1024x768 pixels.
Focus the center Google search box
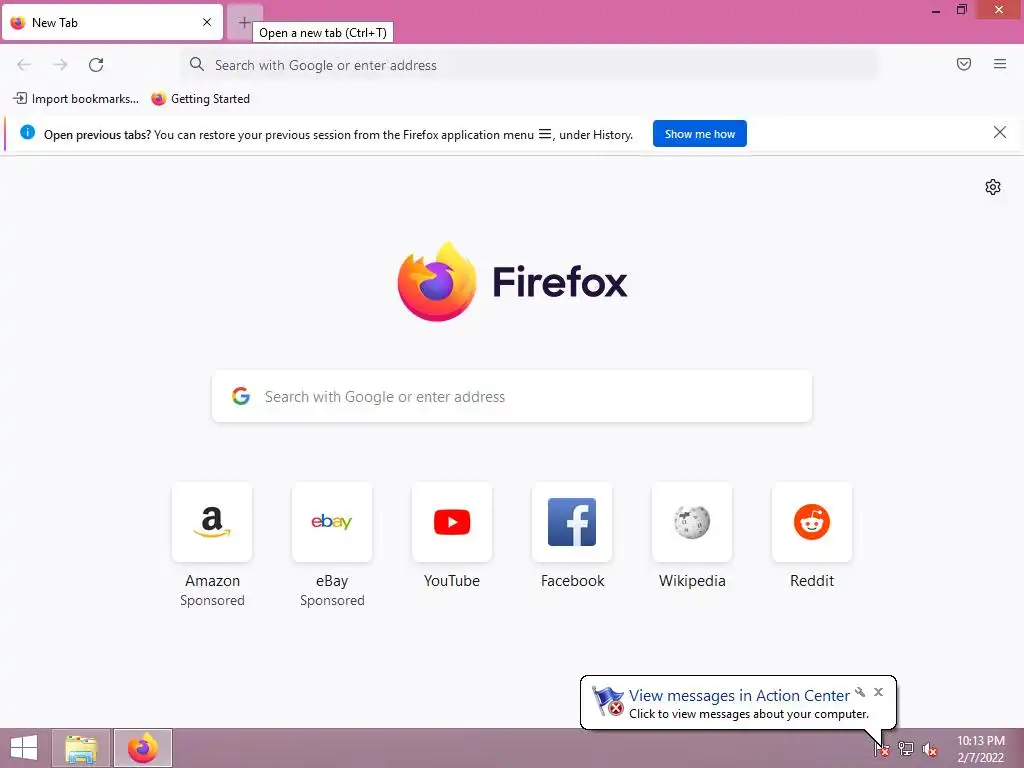(x=512, y=396)
